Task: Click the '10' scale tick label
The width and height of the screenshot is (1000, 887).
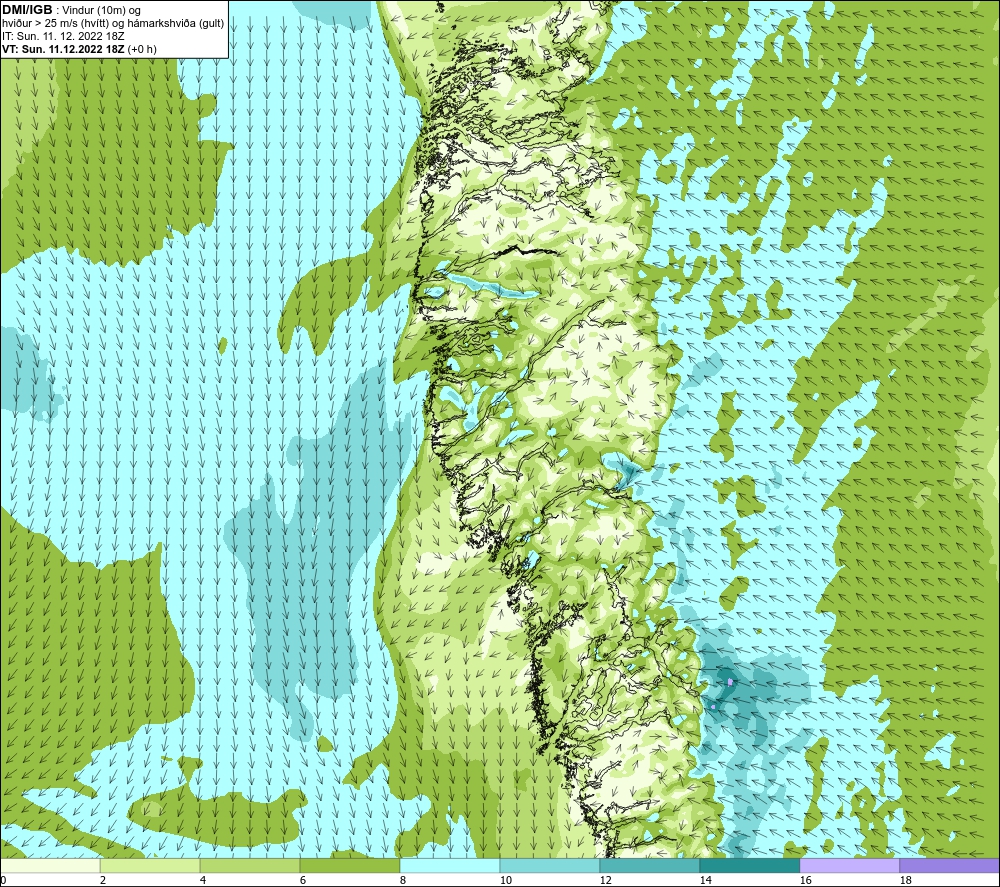Action: 505,880
